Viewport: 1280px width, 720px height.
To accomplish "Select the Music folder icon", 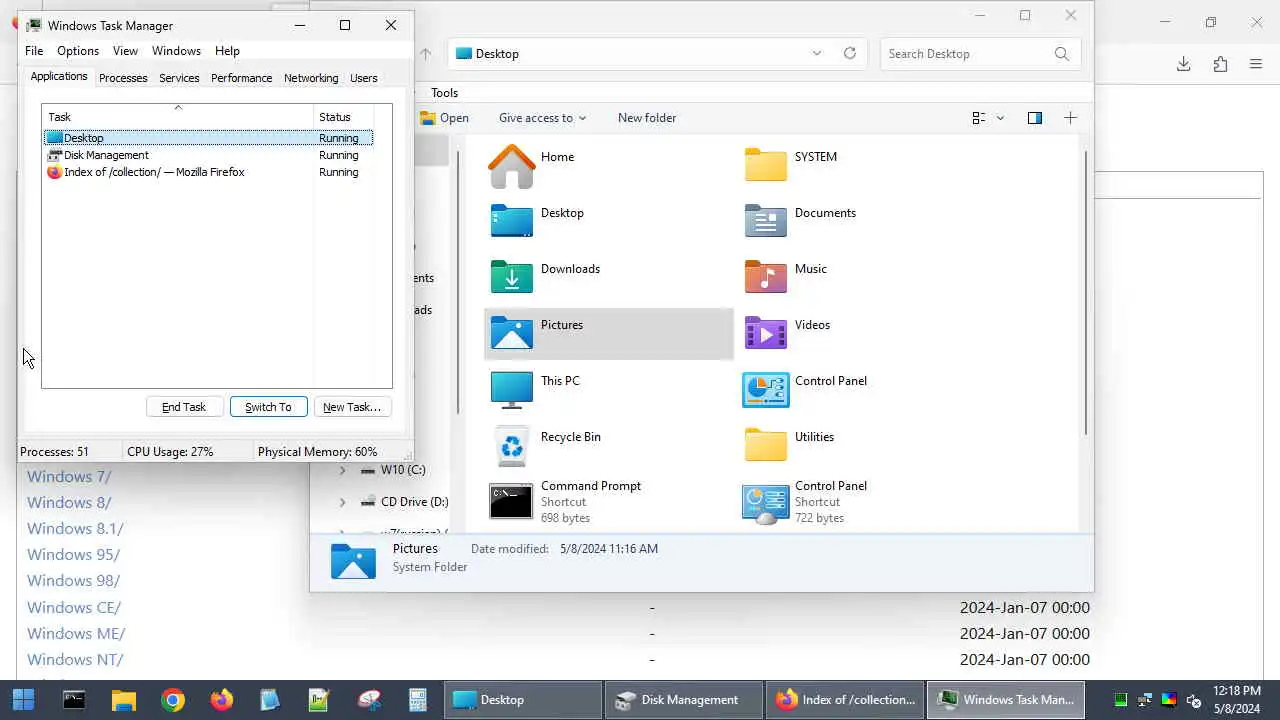I will (x=765, y=277).
